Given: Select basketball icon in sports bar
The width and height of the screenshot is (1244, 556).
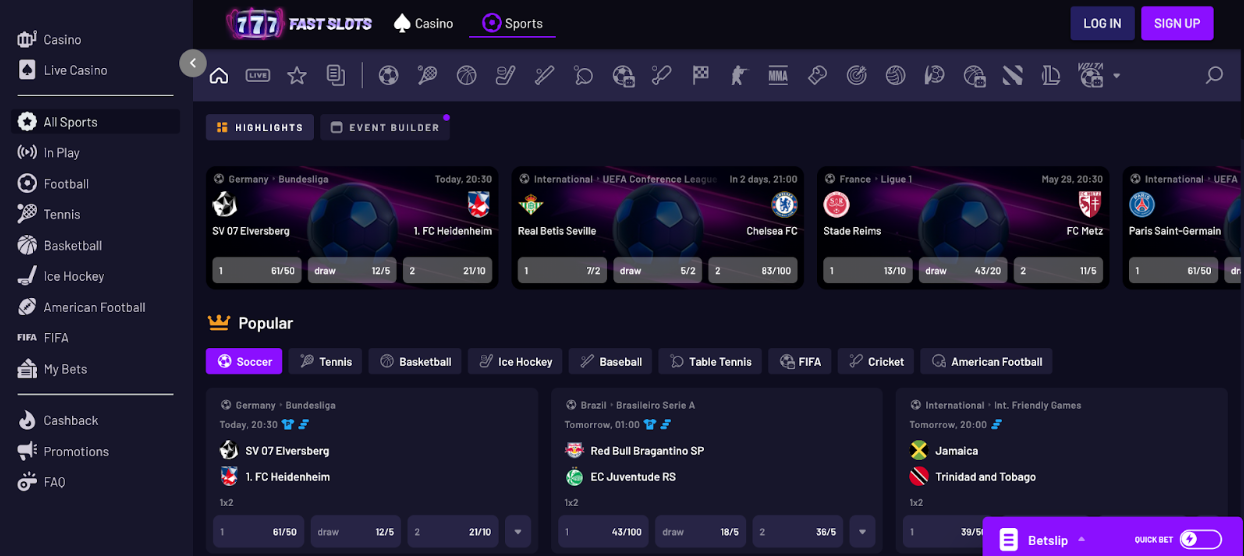Looking at the screenshot, I should [x=466, y=75].
